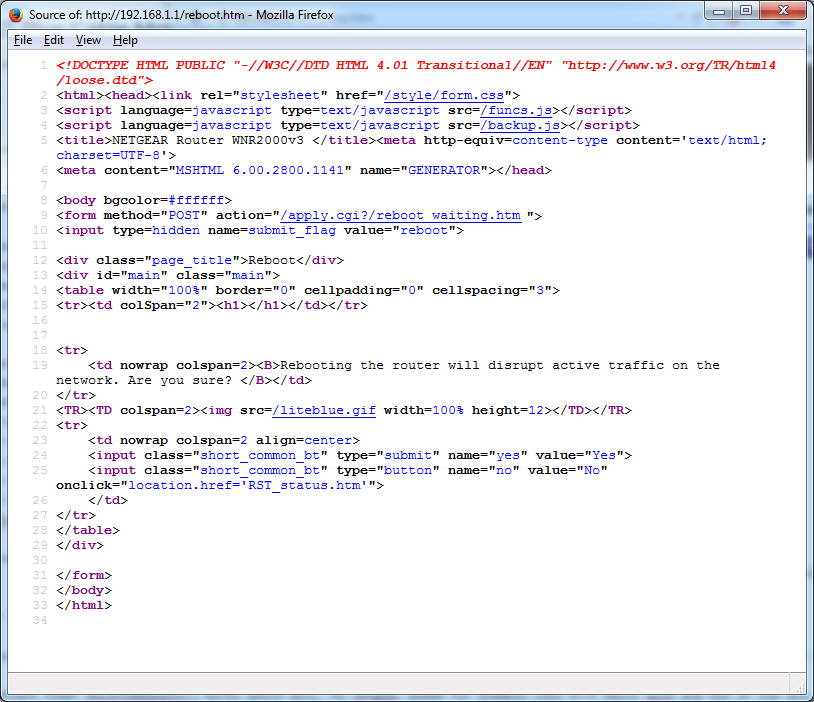
Task: Open the /backup.js script link
Action: (520, 126)
